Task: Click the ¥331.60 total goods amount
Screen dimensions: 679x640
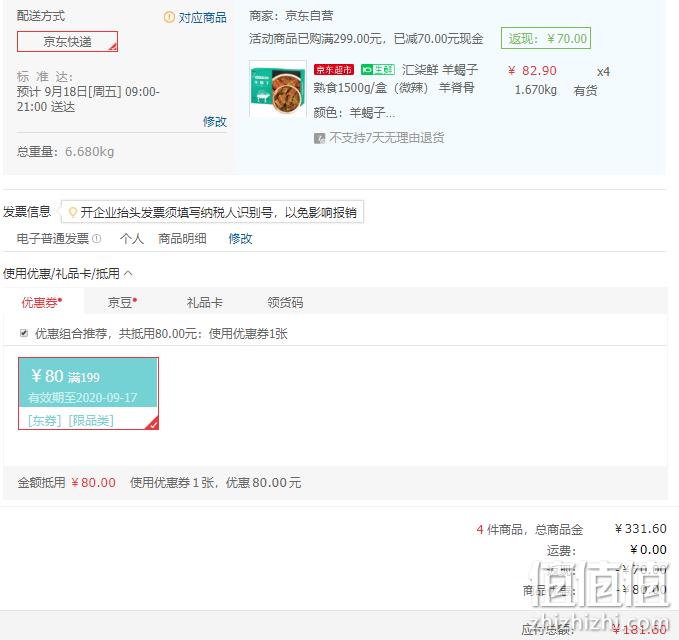Action: click(x=640, y=528)
